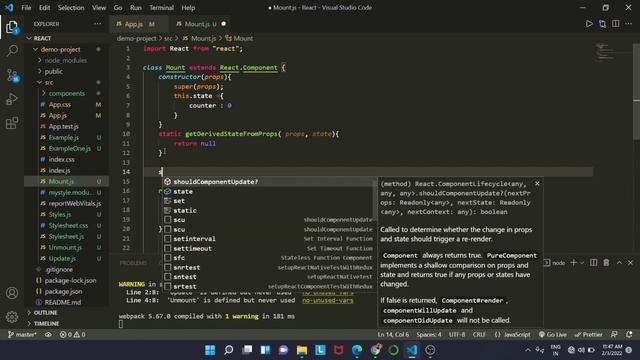Click the feedback icon in status bar

pyautogui.click(x=614, y=335)
